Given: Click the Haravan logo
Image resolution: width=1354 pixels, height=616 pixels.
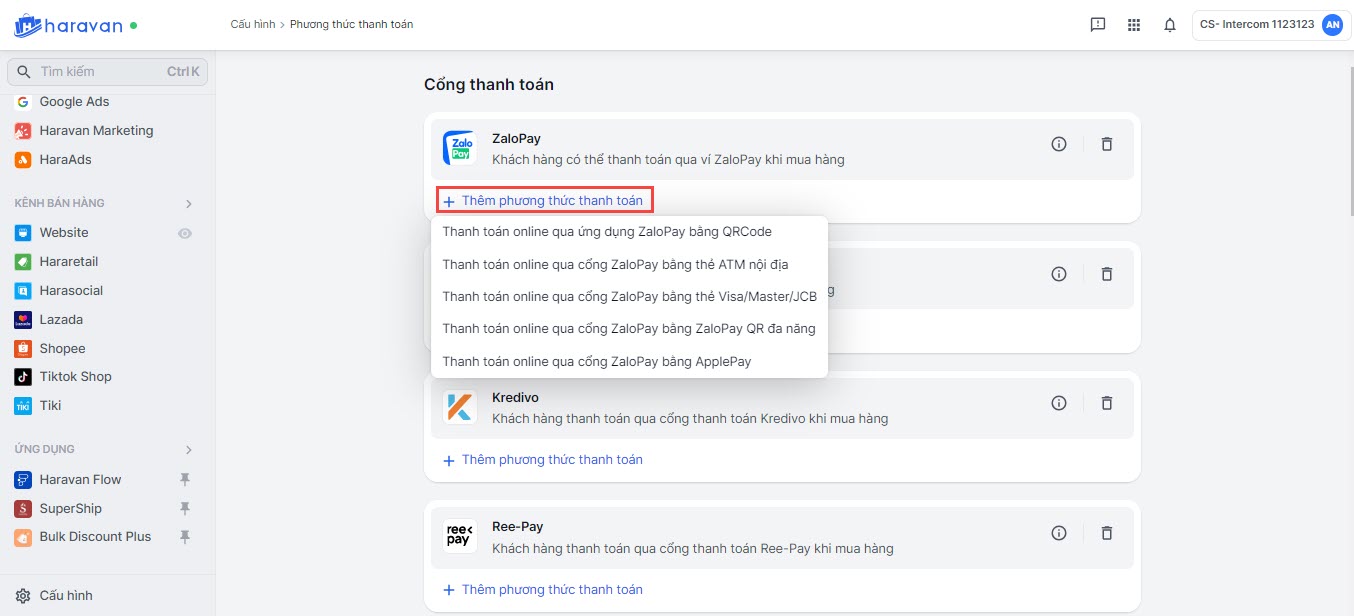Looking at the screenshot, I should 75,25.
